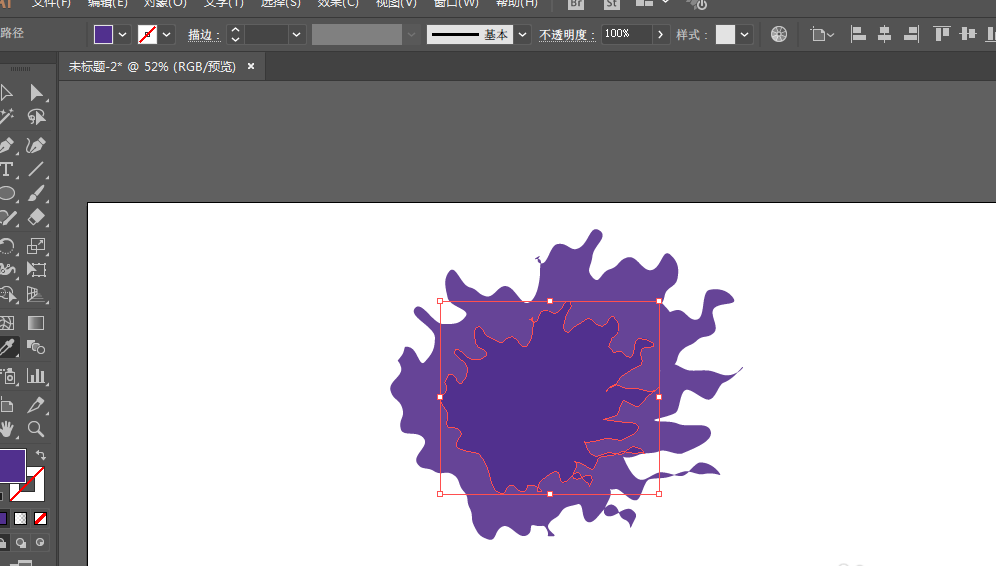Switch to Draw Behind mode
The image size is (996, 566).
(x=21, y=542)
